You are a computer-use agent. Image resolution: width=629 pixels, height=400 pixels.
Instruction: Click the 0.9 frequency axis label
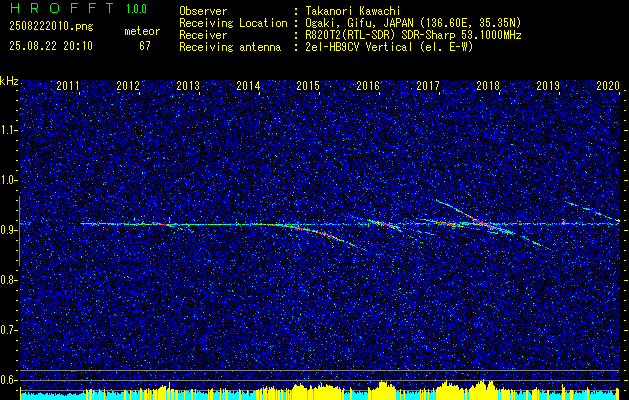8,230
